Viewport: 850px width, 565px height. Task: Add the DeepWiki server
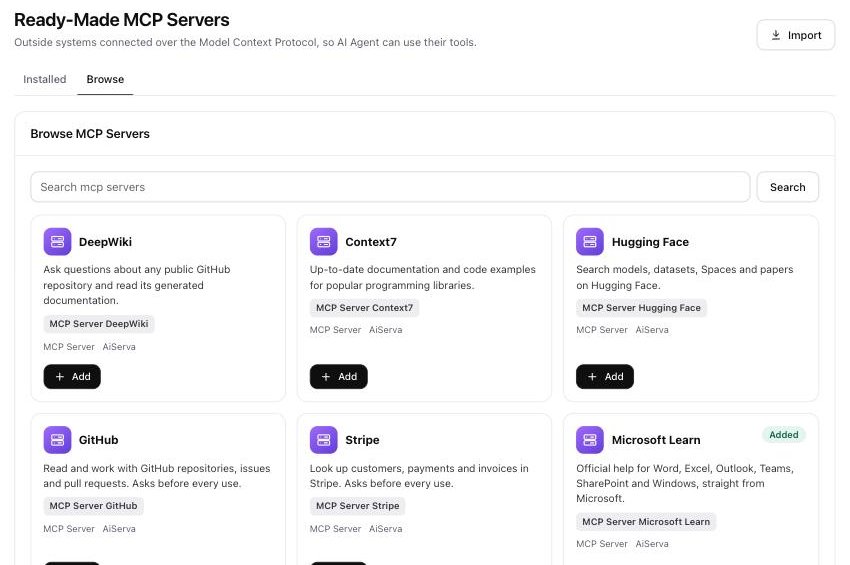tap(72, 376)
